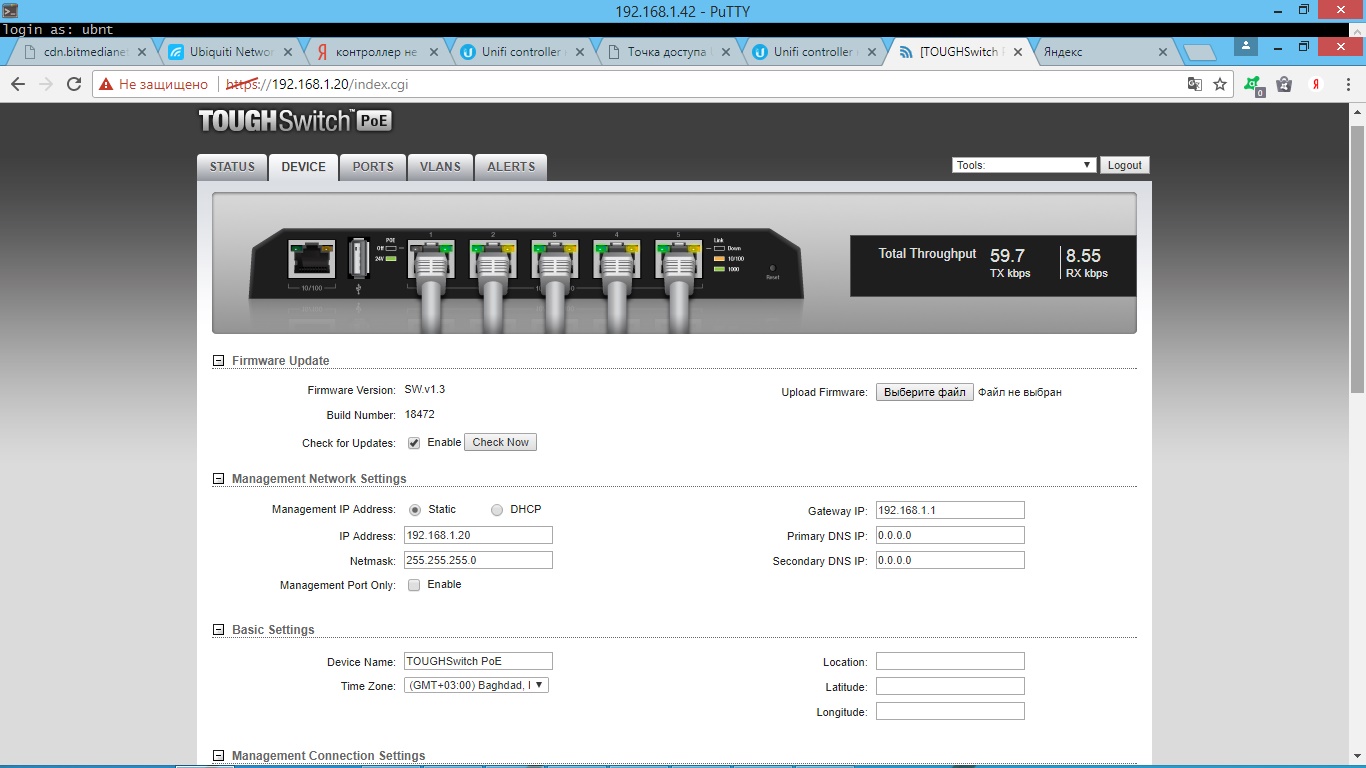Open a new browser tab
Image resolution: width=1366 pixels, height=768 pixels.
pos(1199,52)
